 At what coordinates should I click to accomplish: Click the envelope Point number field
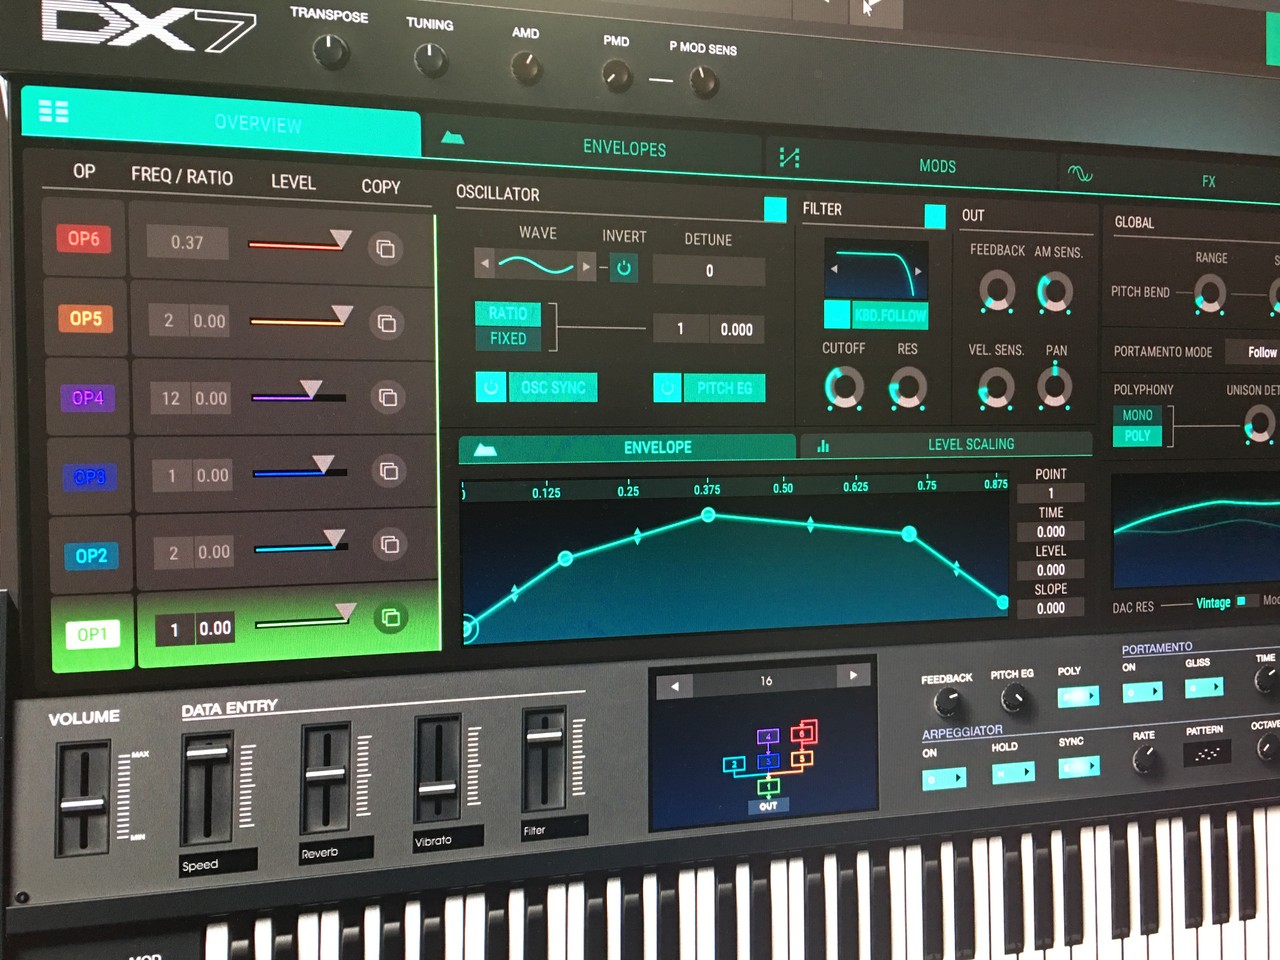(1050, 493)
